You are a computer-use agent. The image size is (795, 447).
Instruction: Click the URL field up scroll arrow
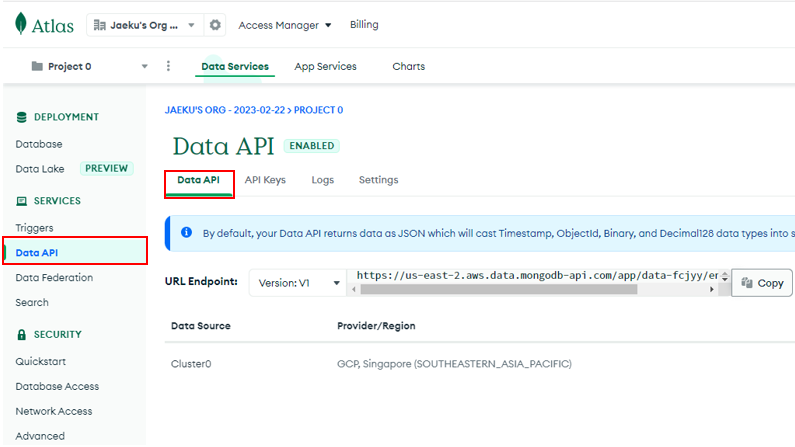click(x=725, y=274)
